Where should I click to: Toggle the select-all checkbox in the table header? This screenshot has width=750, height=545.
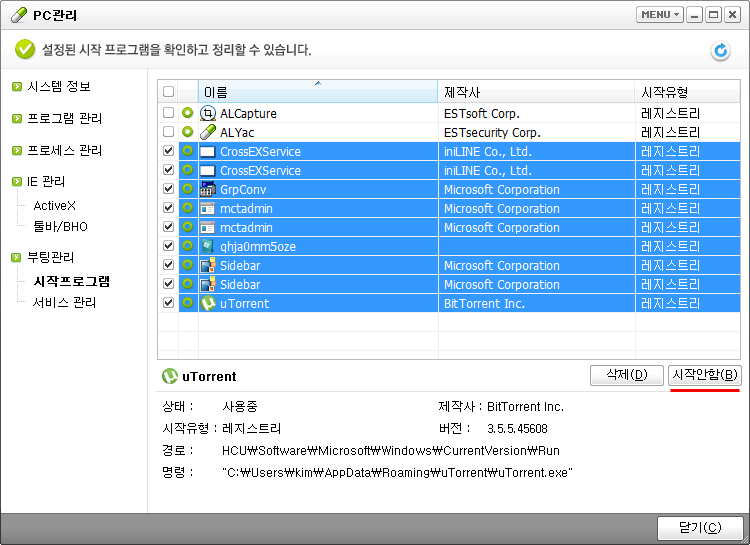168,91
